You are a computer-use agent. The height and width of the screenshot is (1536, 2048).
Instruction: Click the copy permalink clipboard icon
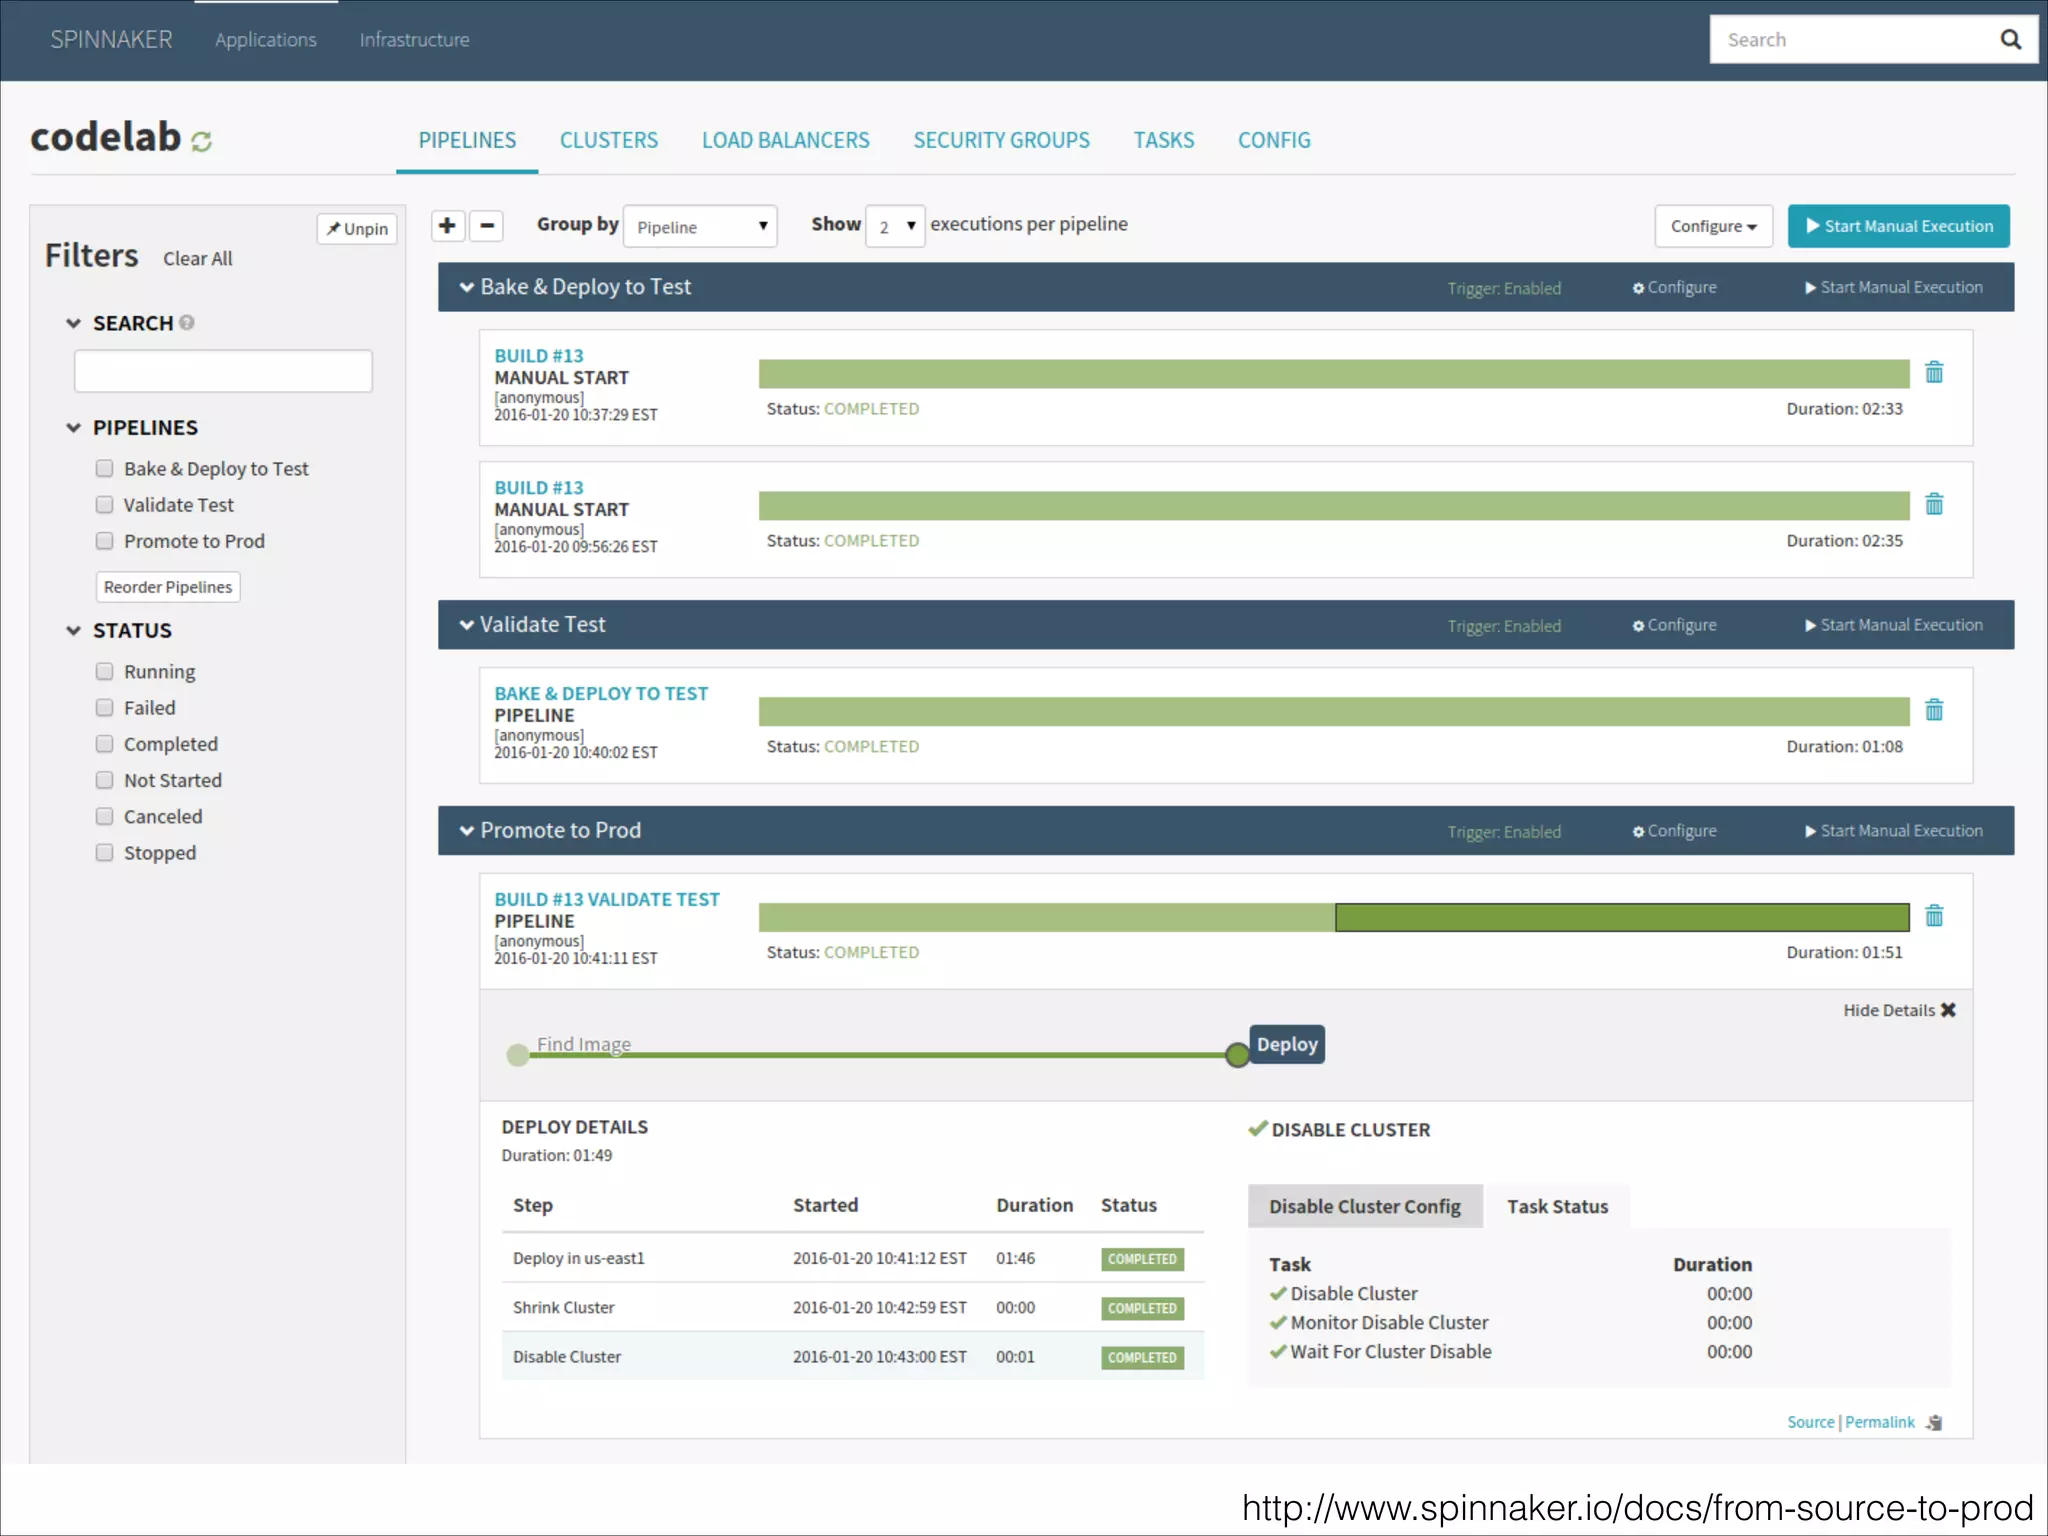(1935, 1422)
